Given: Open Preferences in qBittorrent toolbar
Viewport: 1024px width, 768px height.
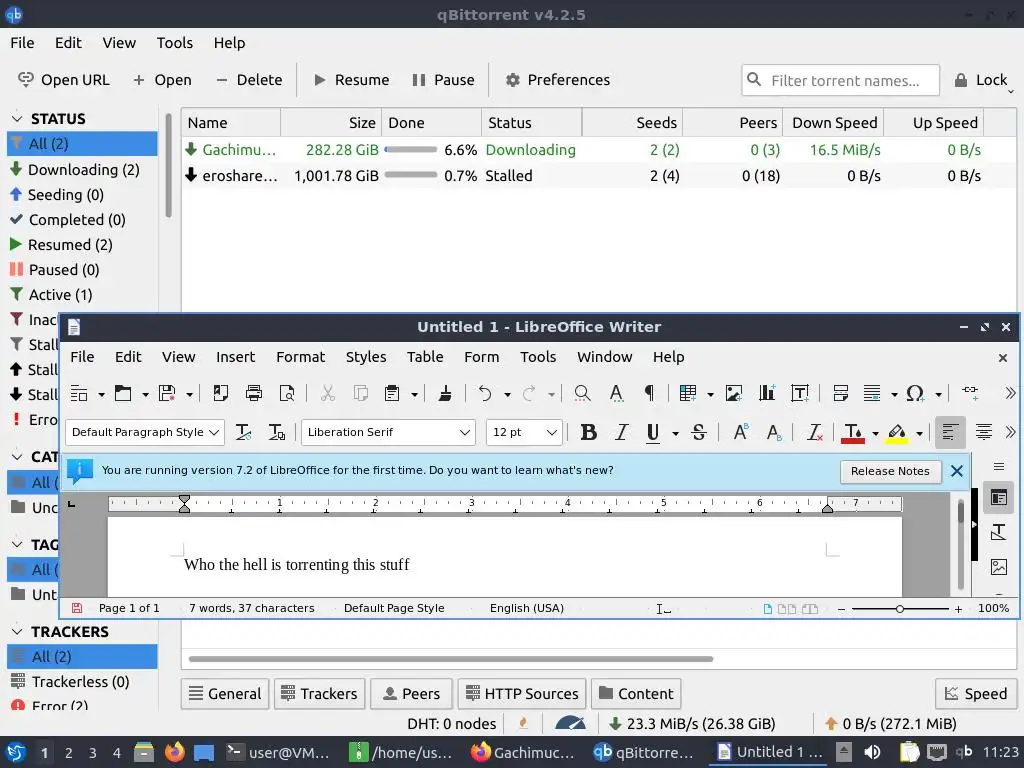Looking at the screenshot, I should [x=558, y=80].
